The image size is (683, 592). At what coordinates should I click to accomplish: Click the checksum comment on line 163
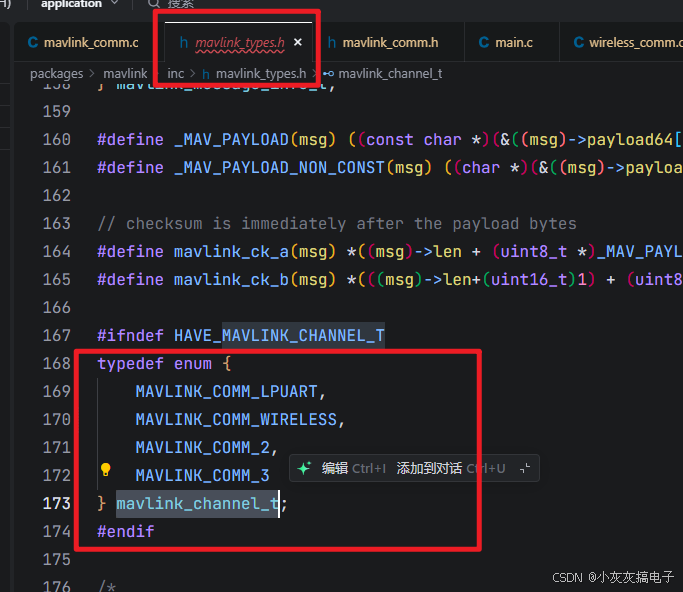point(337,224)
